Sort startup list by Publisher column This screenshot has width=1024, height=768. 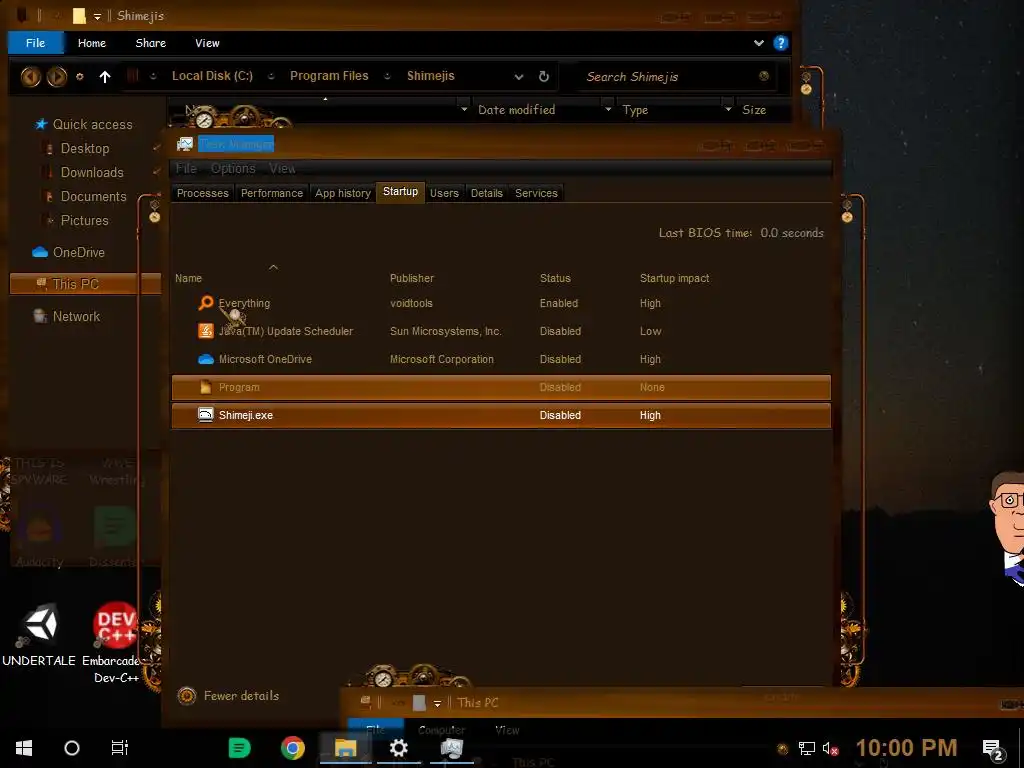pos(411,278)
